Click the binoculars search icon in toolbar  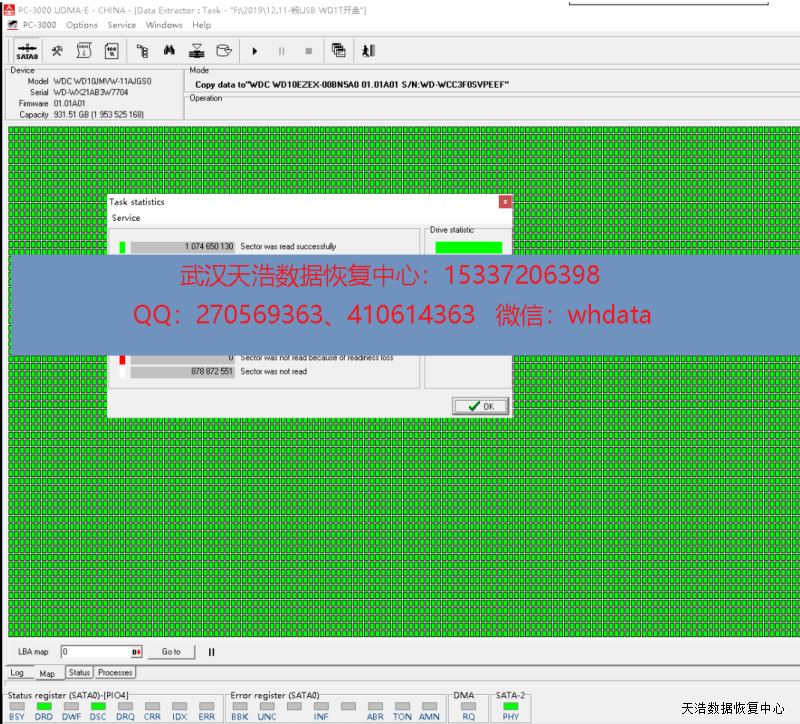170,51
